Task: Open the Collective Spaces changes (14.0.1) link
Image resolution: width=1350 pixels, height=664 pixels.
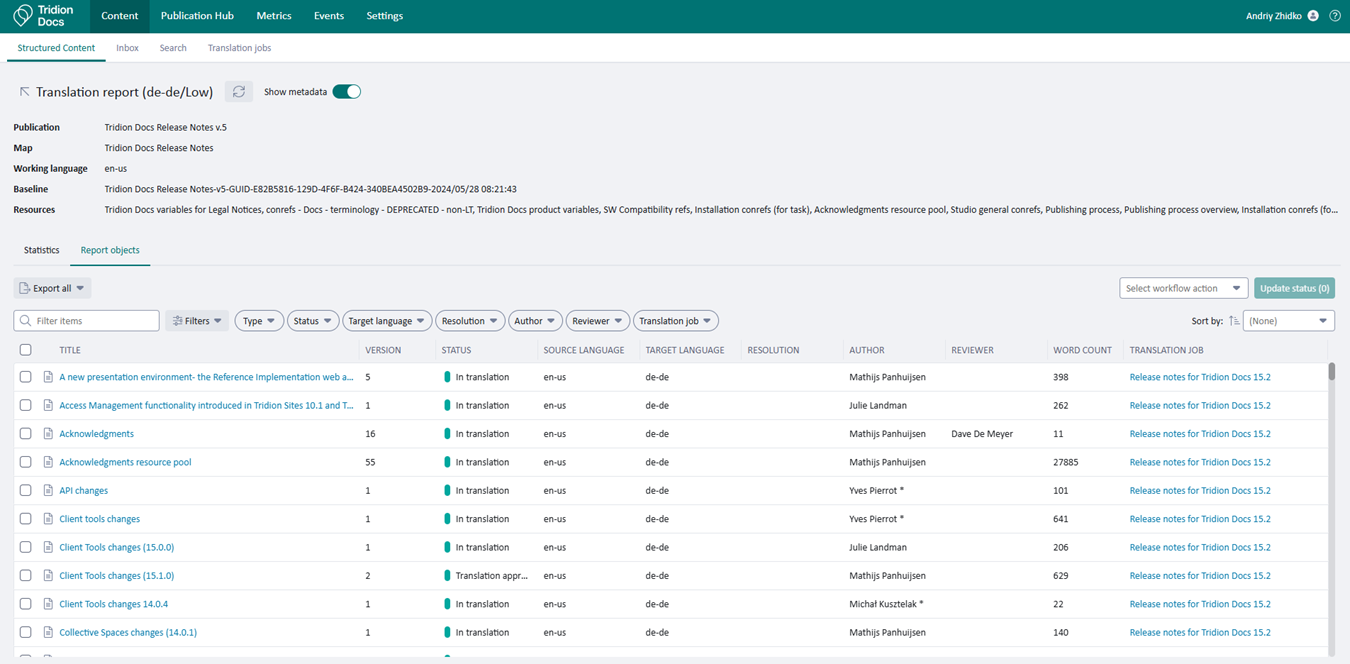Action: tap(128, 633)
